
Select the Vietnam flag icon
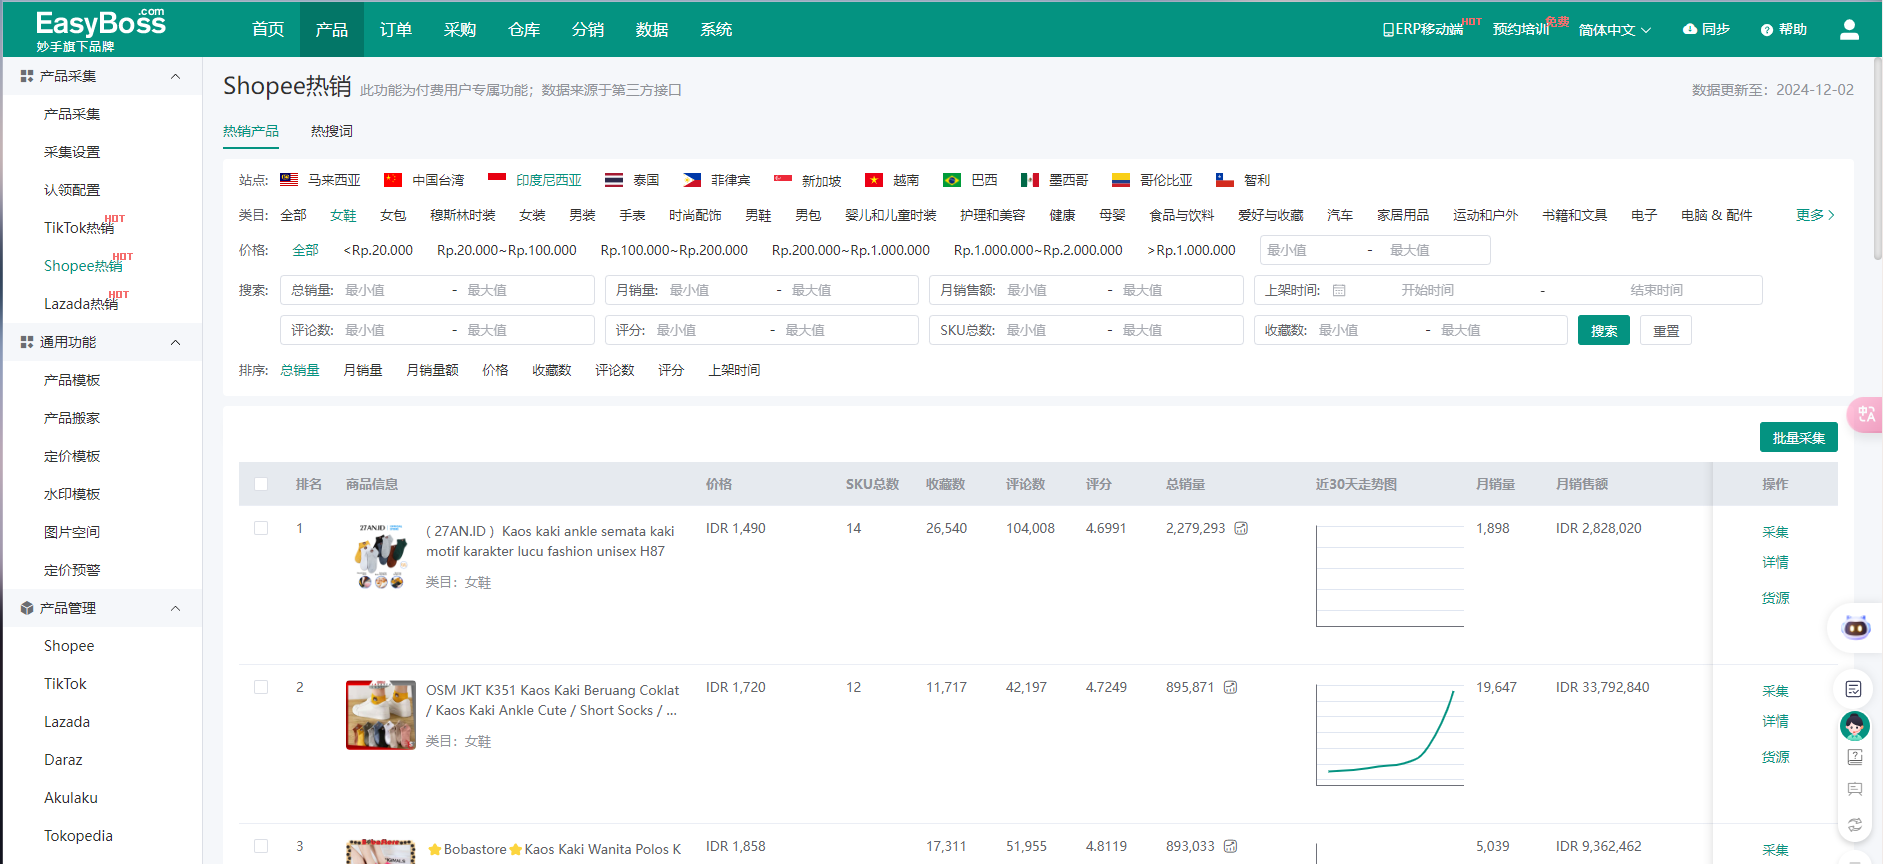point(874,180)
